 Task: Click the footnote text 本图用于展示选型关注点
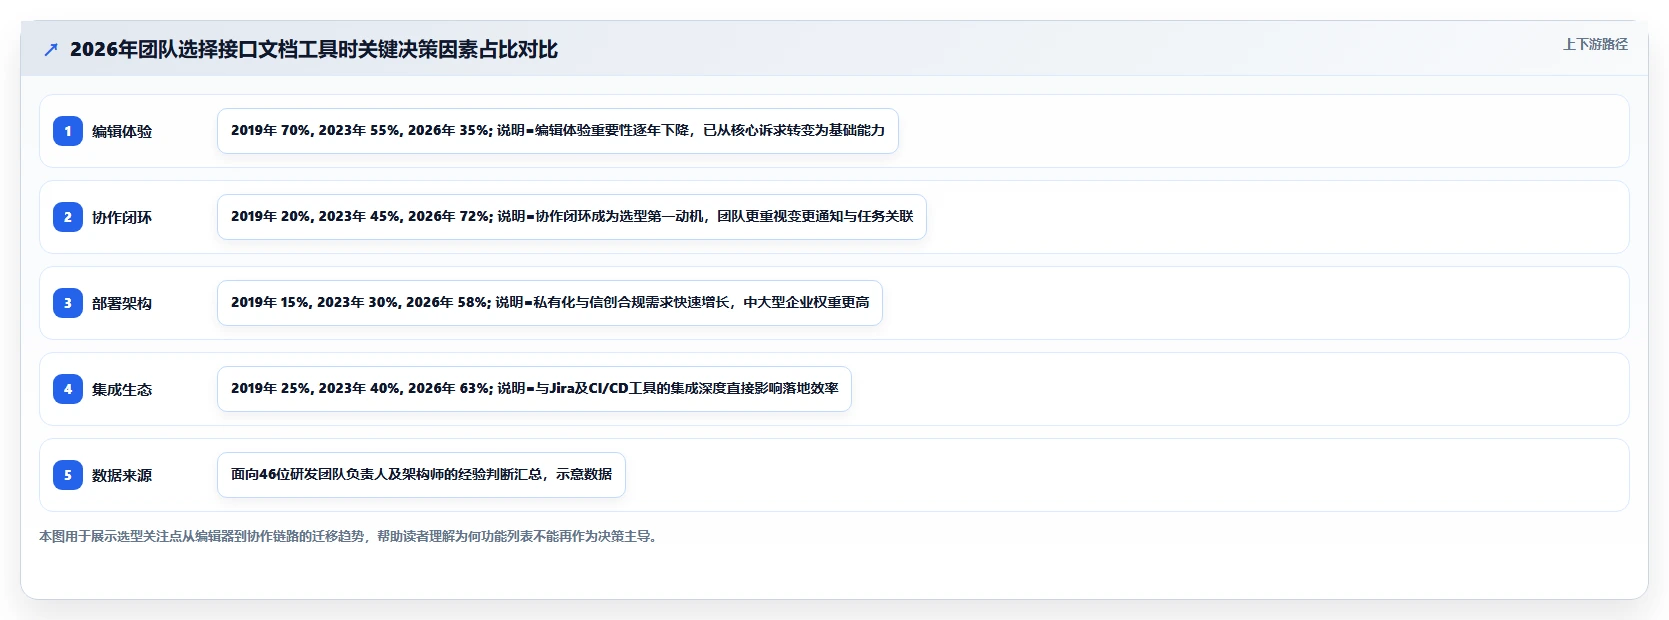tap(350, 536)
